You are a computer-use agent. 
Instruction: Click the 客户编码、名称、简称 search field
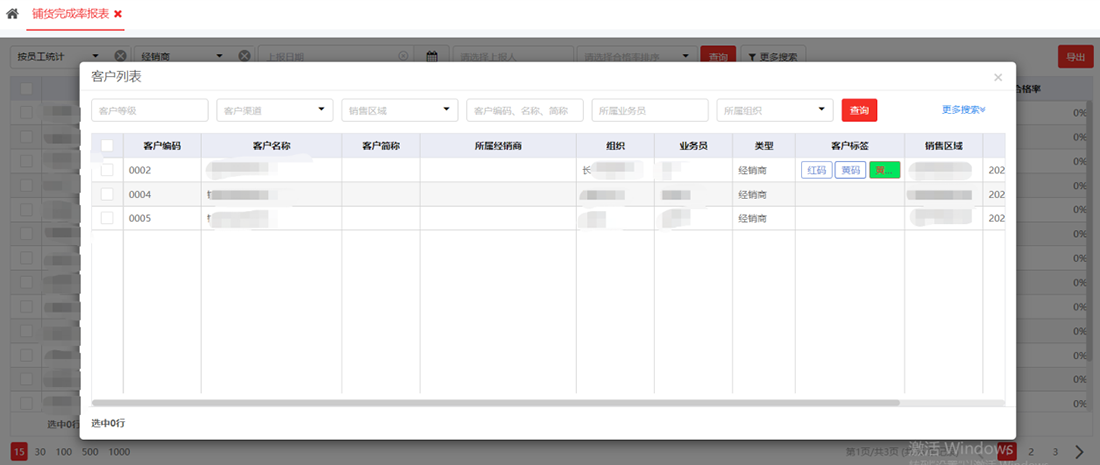click(x=524, y=110)
